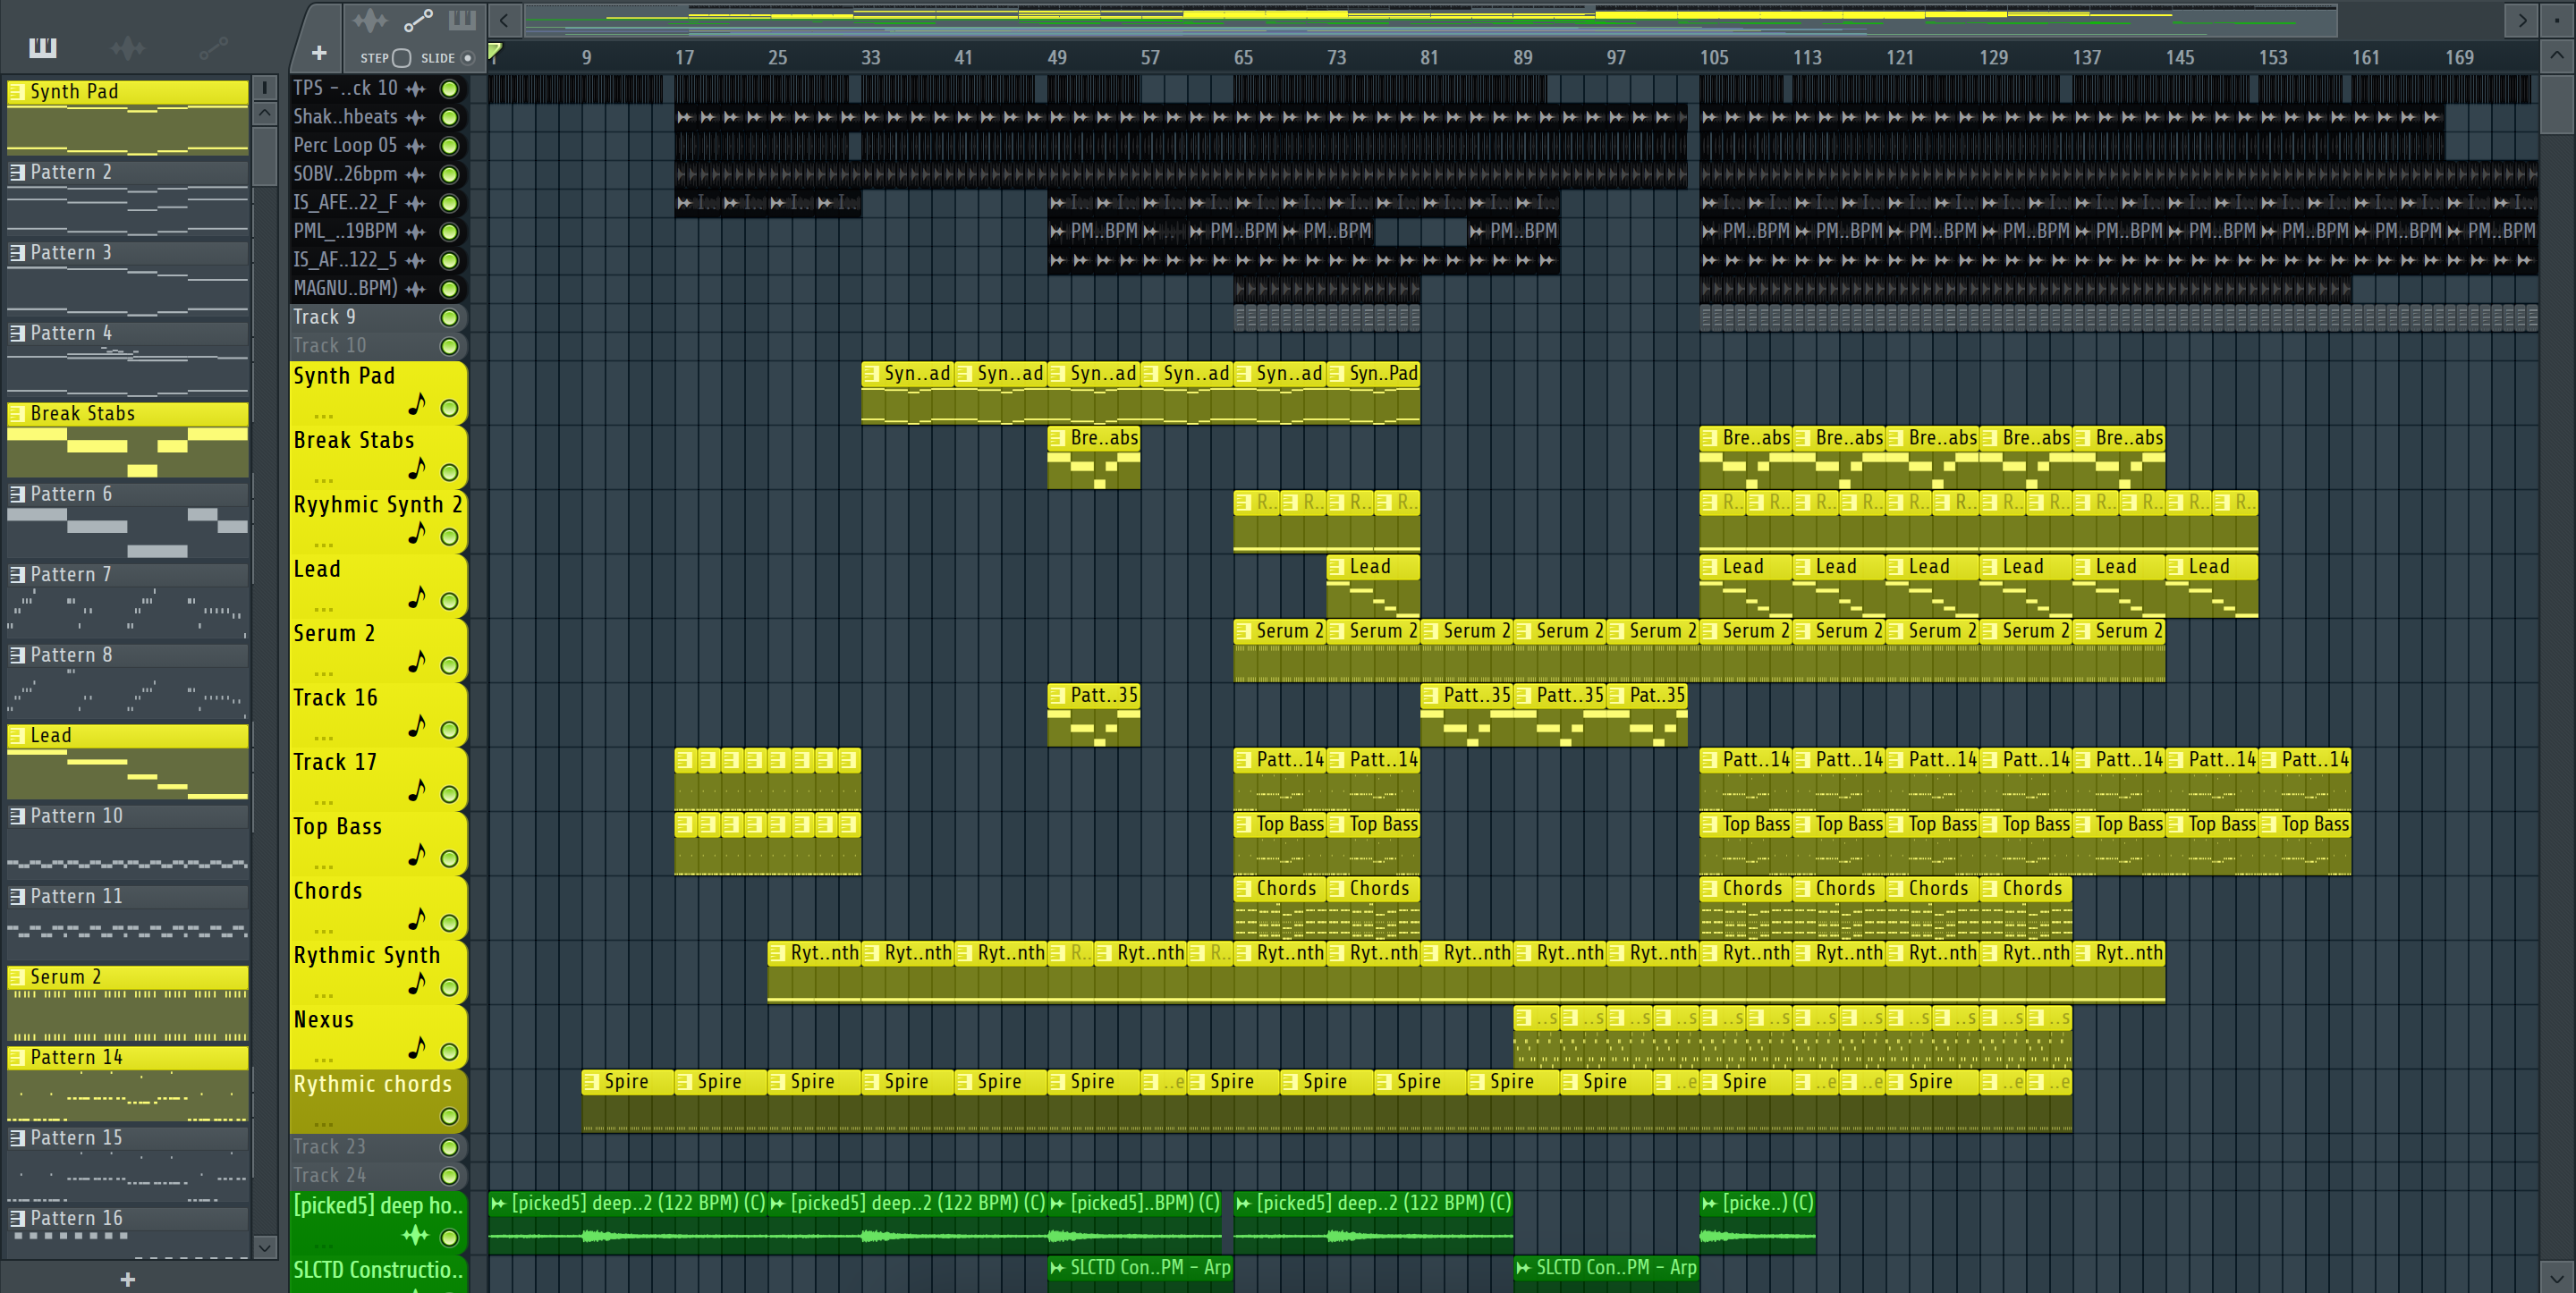Click the note icon on Chords track
This screenshot has width=2576, height=1293.
click(417, 919)
